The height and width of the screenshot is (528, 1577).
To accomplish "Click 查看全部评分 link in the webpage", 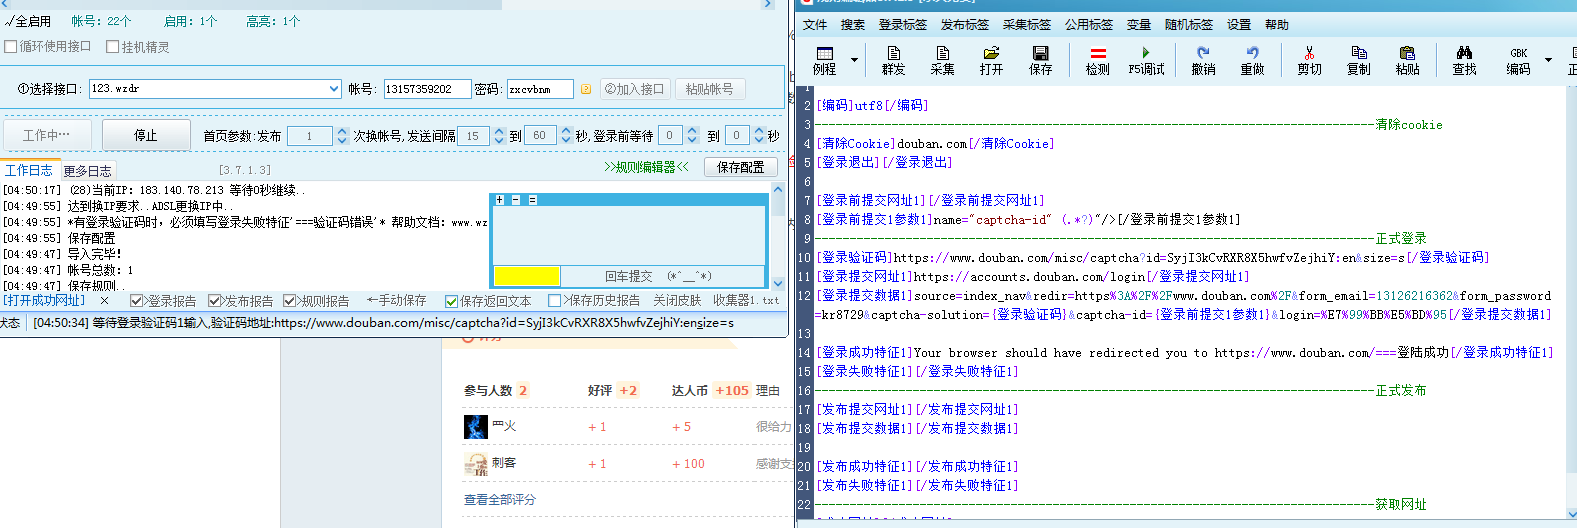I will point(500,499).
